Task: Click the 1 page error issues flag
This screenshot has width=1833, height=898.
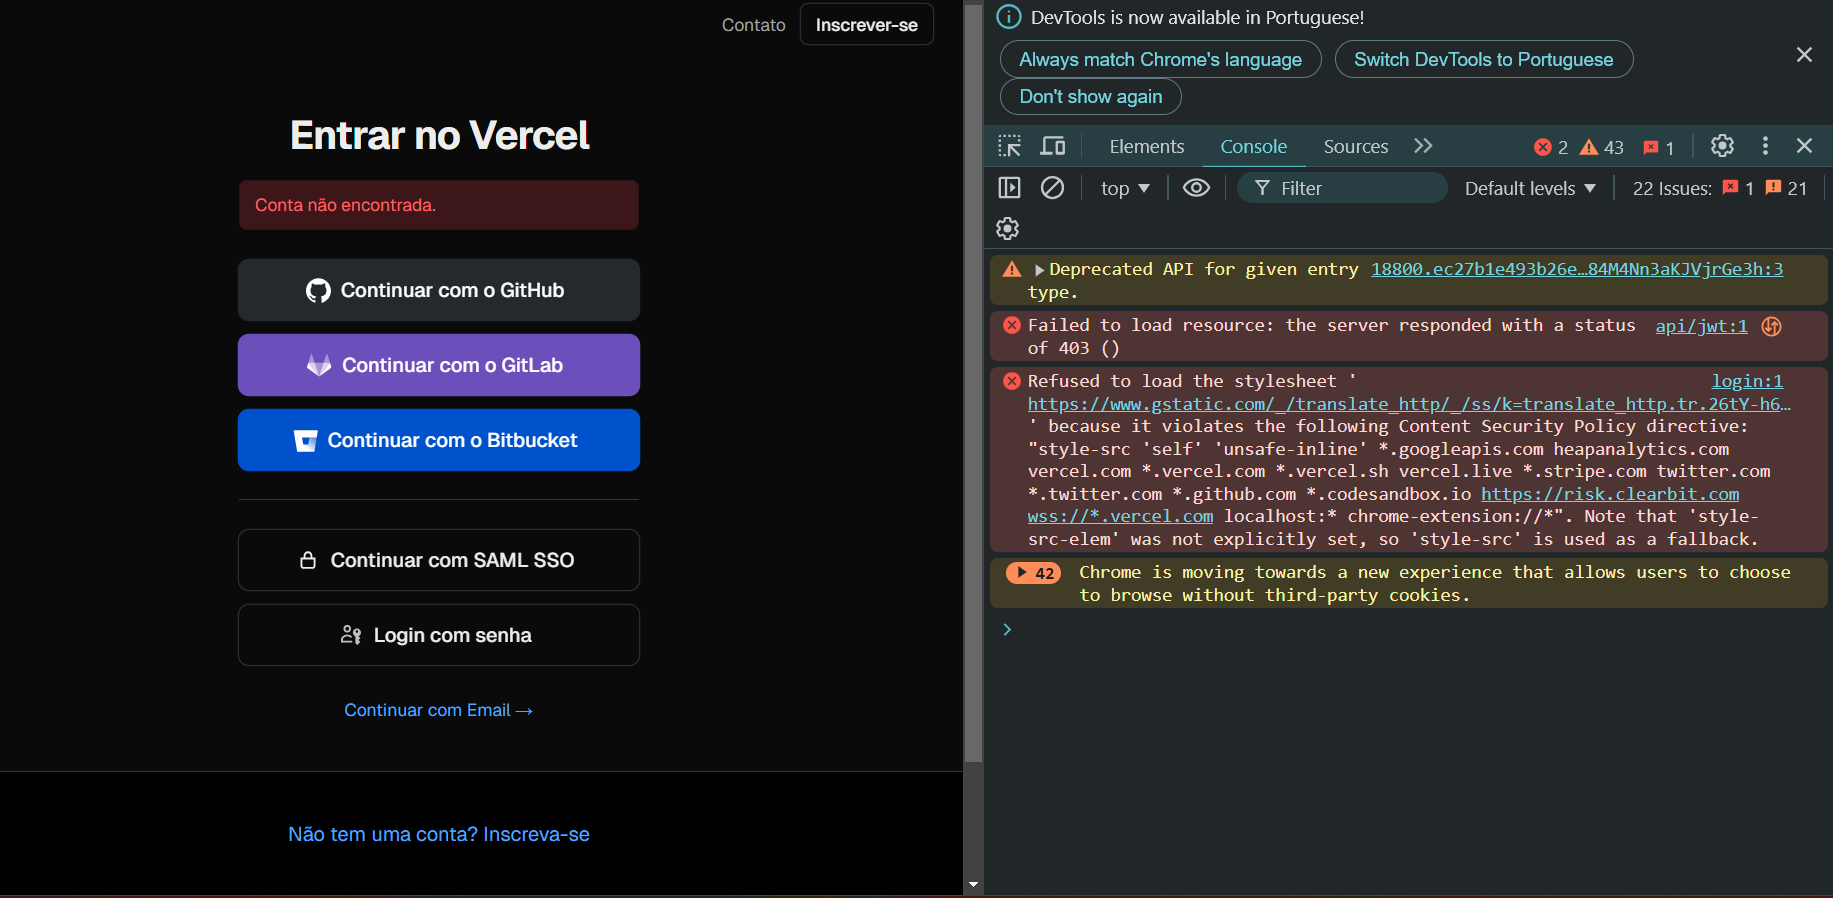Action: (1738, 188)
